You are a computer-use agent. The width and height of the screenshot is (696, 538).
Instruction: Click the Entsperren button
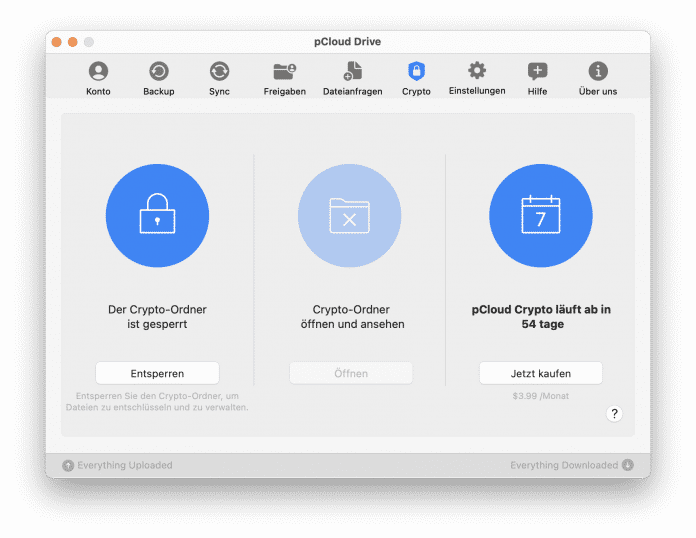[157, 373]
